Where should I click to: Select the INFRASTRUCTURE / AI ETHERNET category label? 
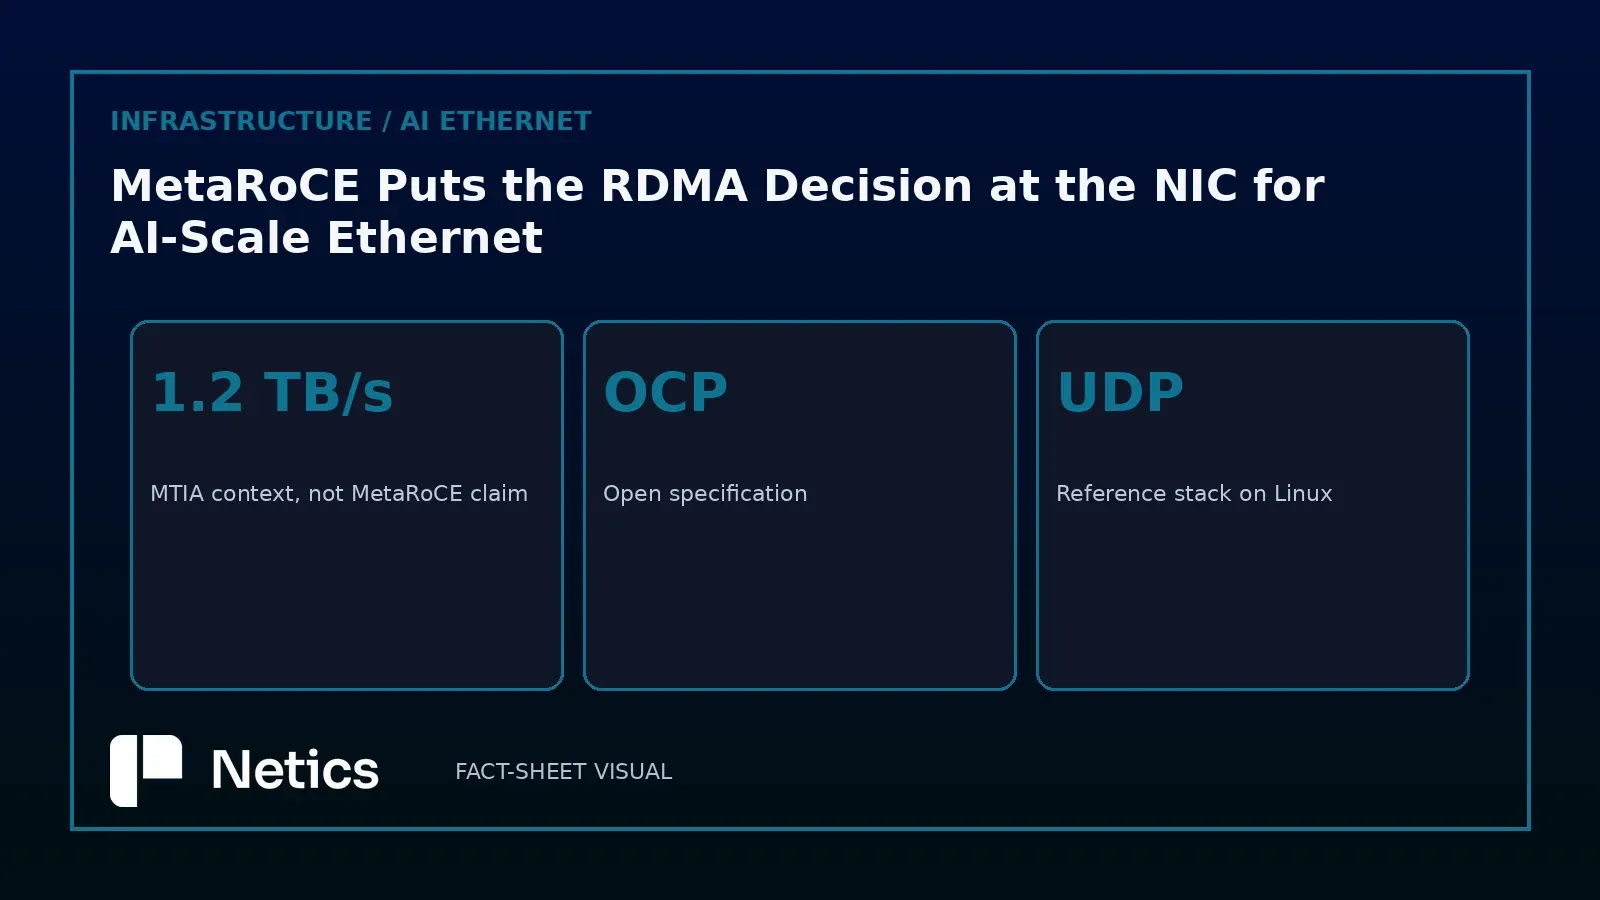tap(351, 121)
